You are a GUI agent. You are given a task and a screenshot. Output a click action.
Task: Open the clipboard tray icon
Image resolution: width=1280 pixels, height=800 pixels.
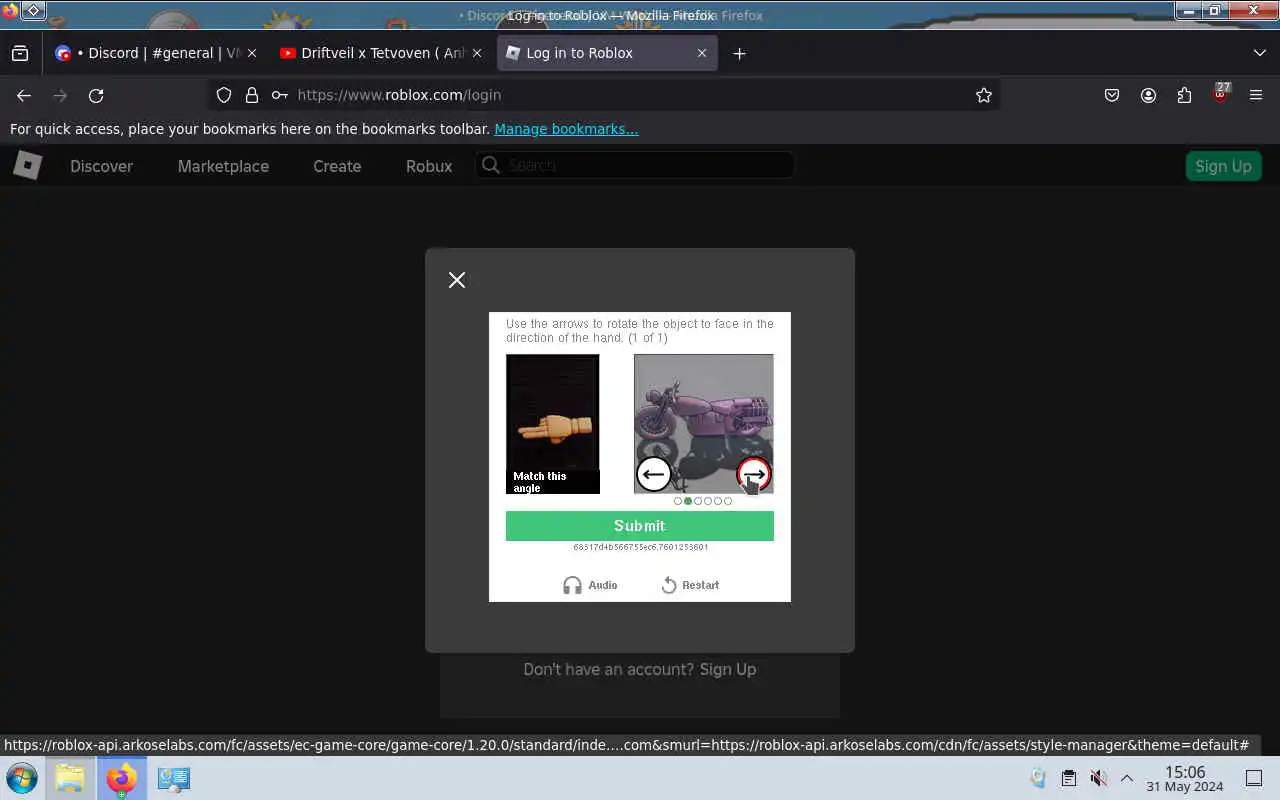pyautogui.click(x=1069, y=778)
